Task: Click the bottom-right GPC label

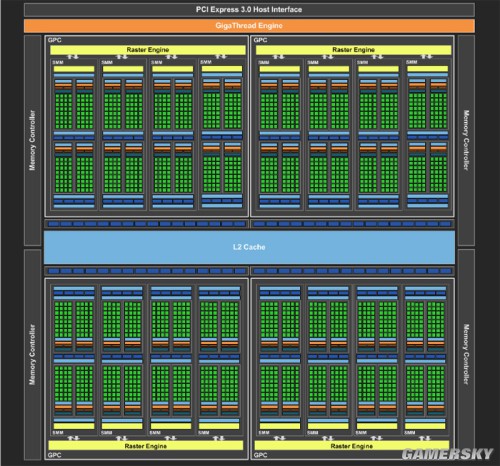Action: coord(260,455)
